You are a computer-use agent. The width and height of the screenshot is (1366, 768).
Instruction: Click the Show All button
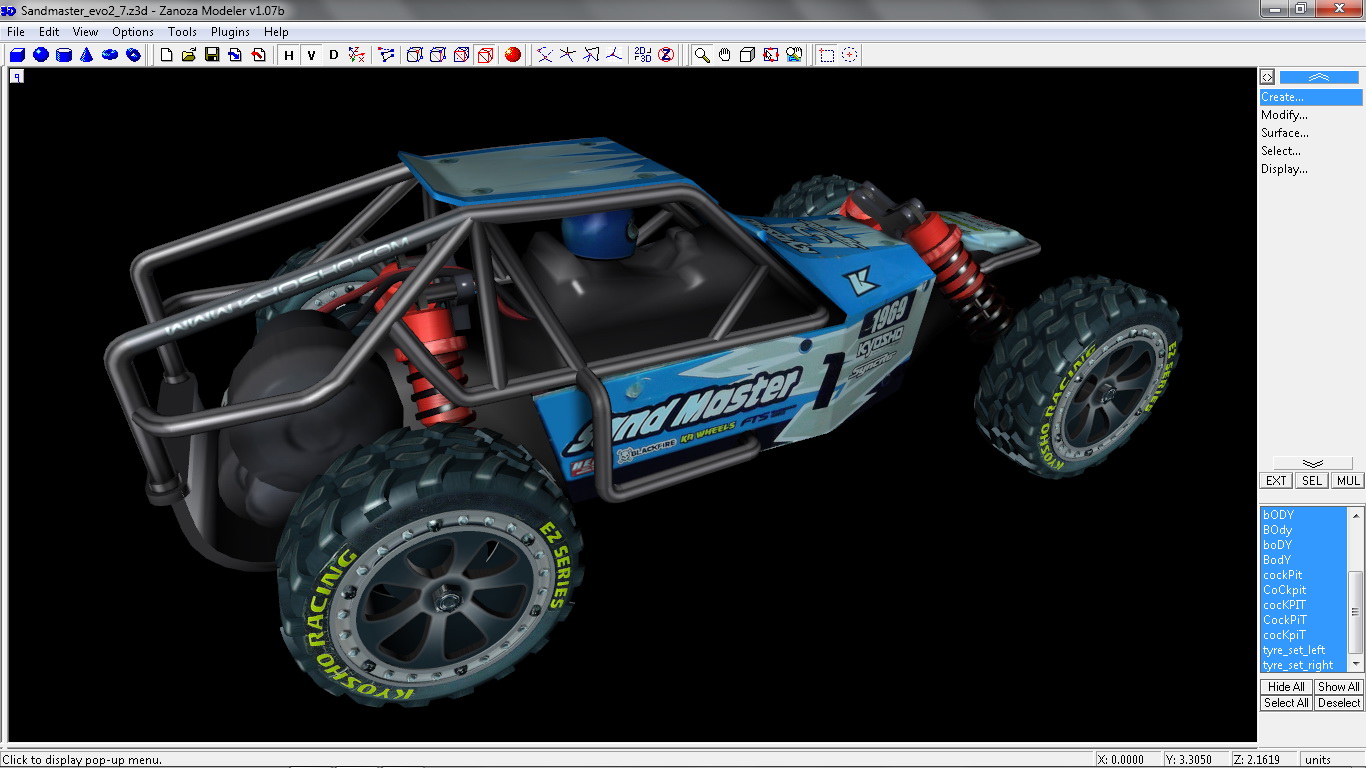pos(1338,687)
